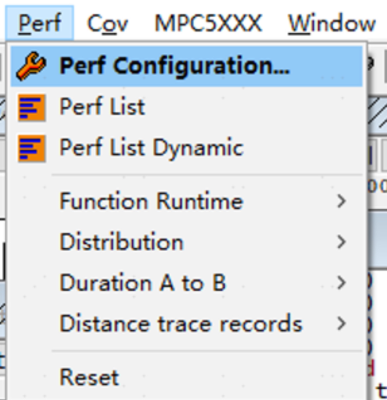This screenshot has height=400, width=387.
Task: Expand the Distribution chevron
Action: point(341,242)
